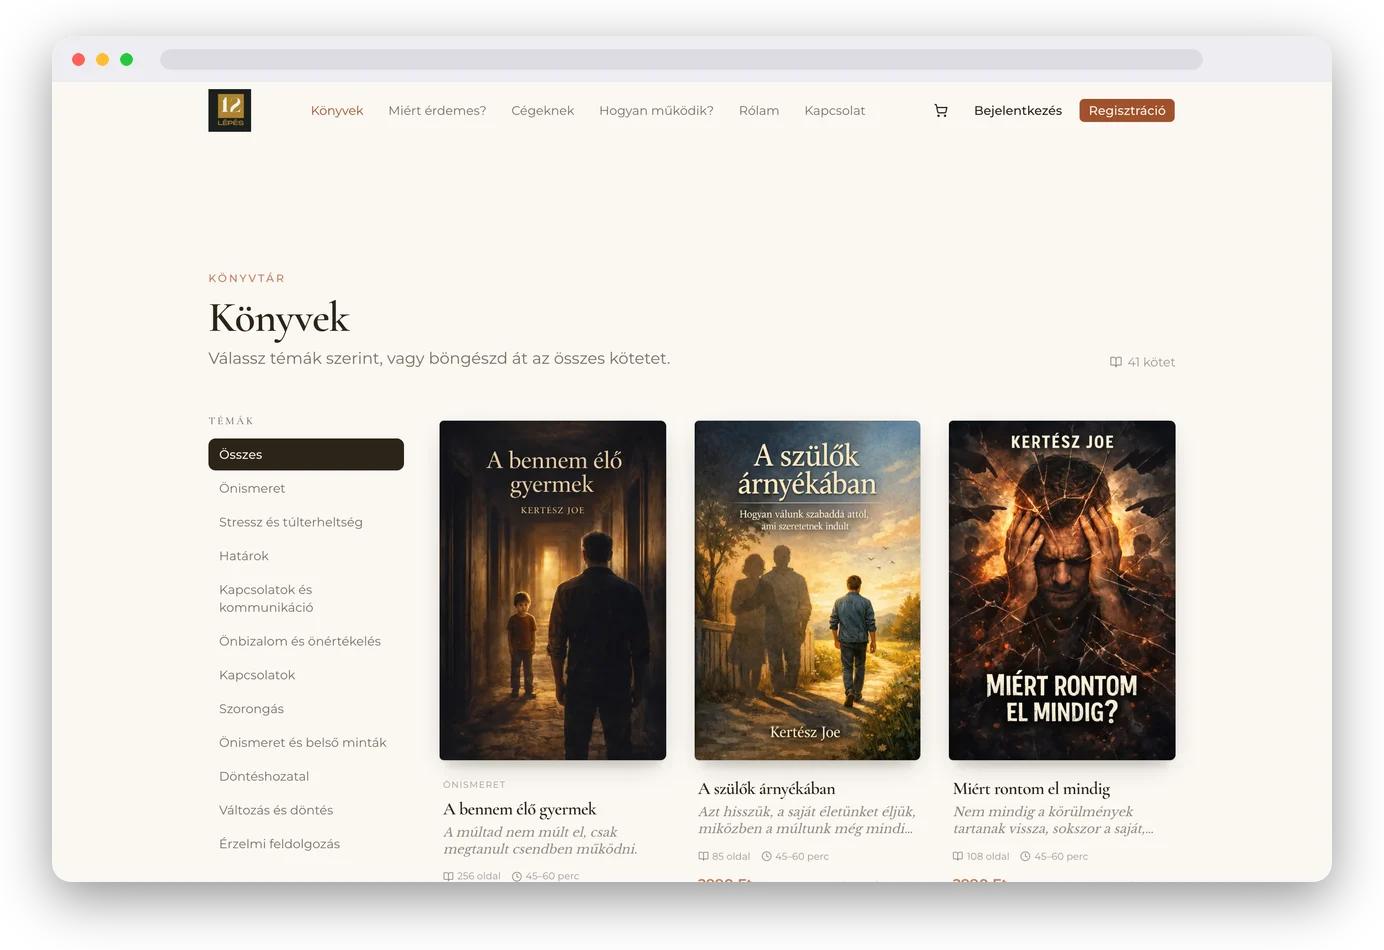1384x950 pixels.
Task: Click the browser address bar
Action: (681, 60)
